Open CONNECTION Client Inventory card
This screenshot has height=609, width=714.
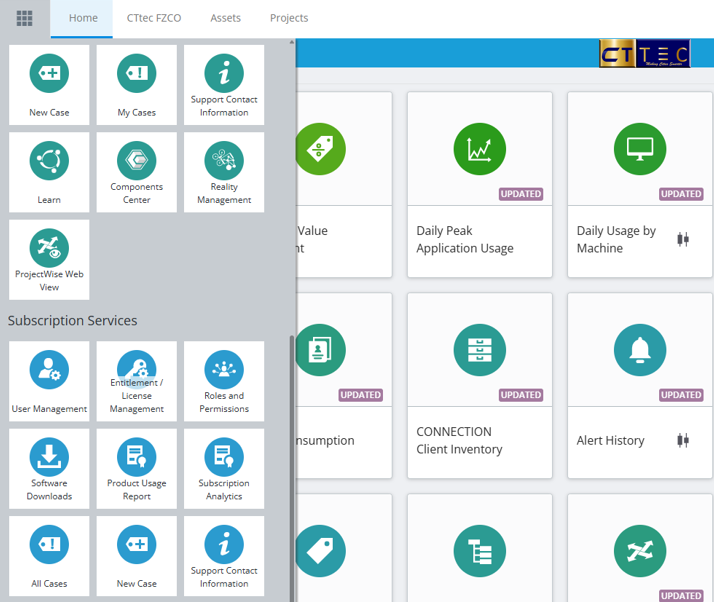click(x=479, y=385)
